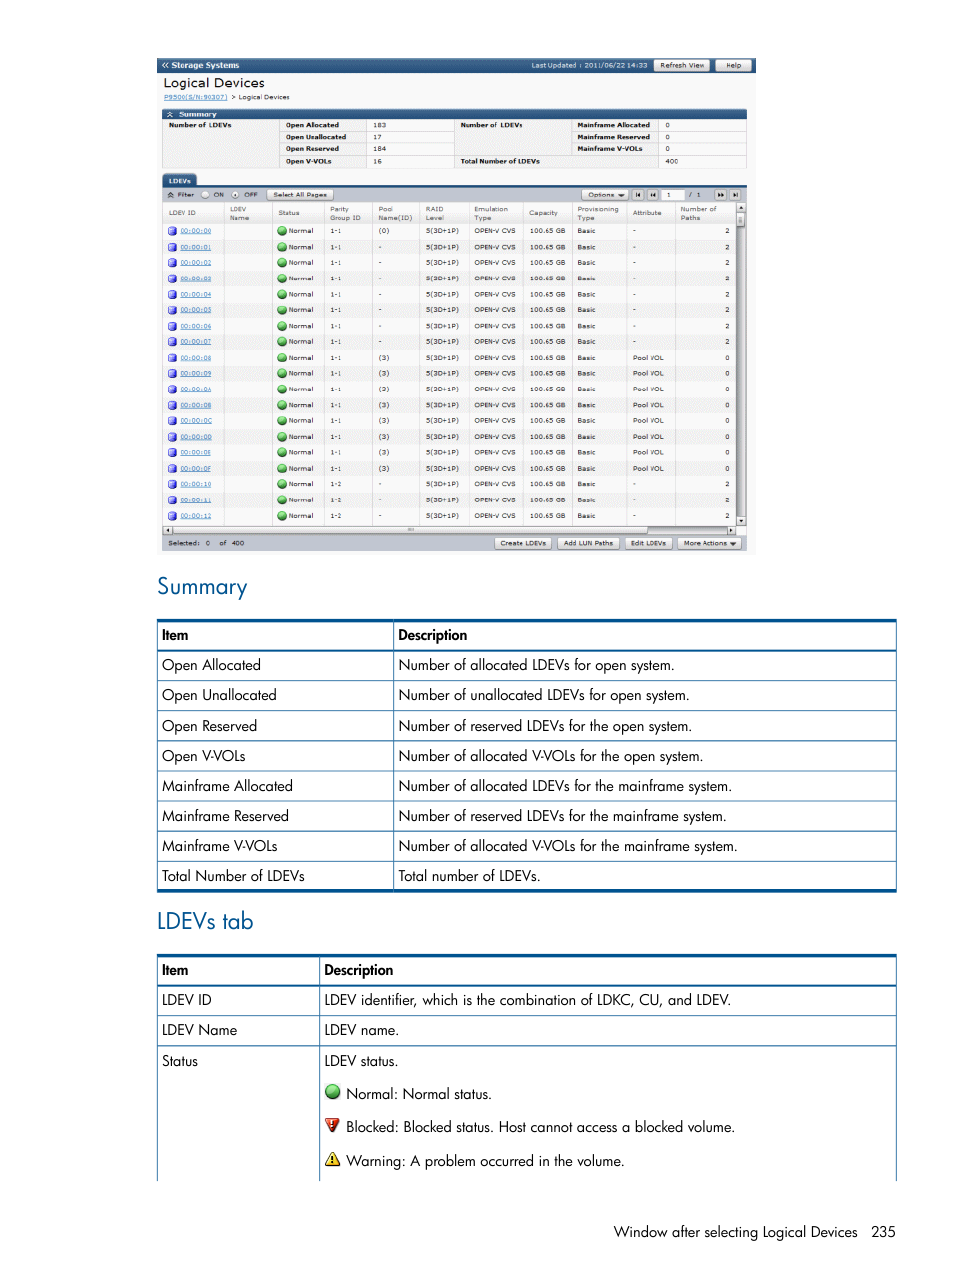Go to first page of LDEVs table
954x1271 pixels.
pyautogui.click(x=638, y=195)
